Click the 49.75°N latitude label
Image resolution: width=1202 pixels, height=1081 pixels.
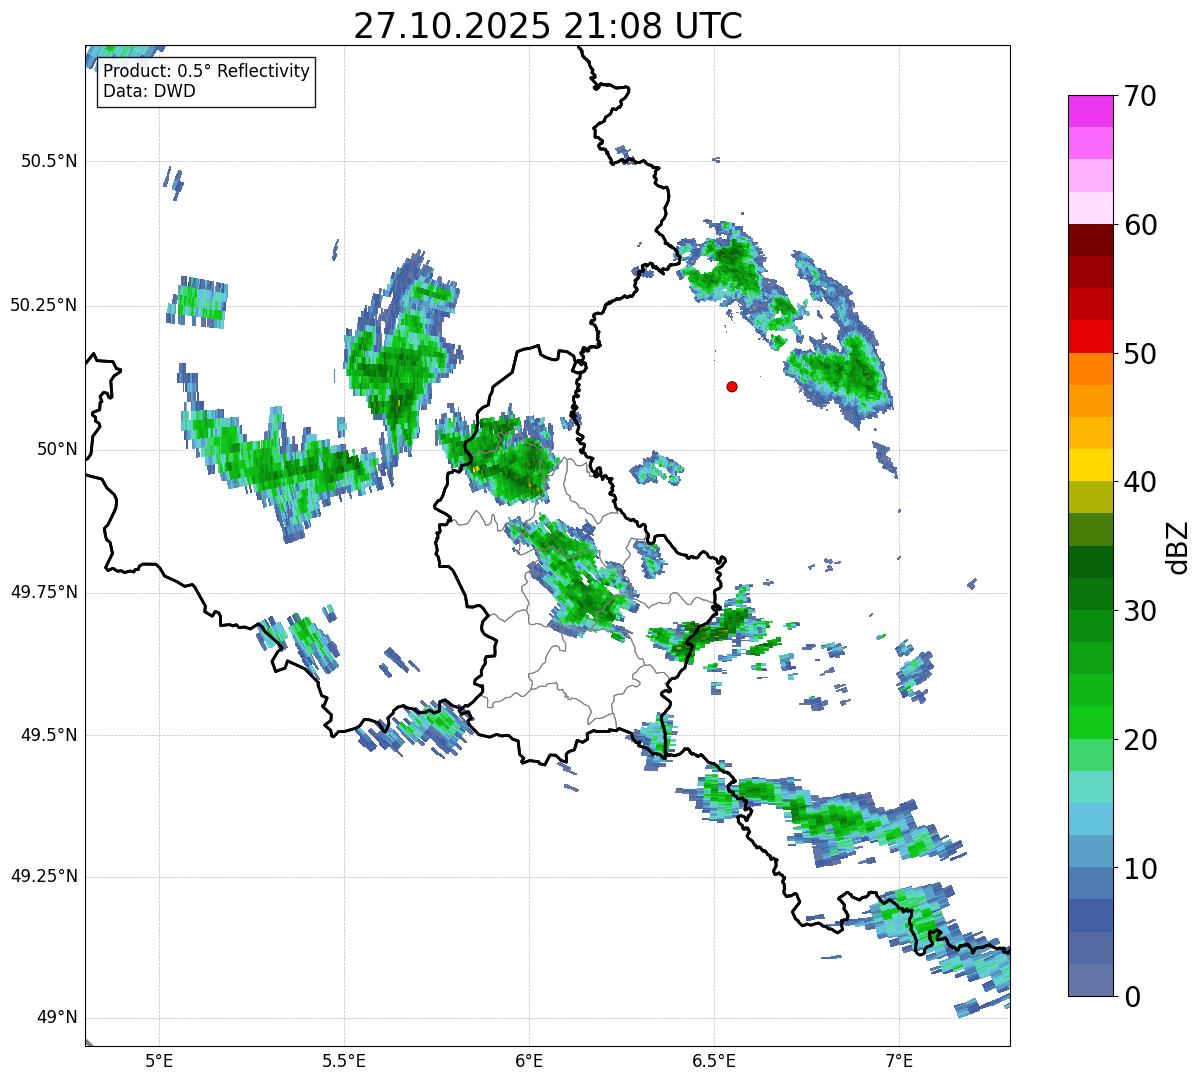(x=44, y=592)
